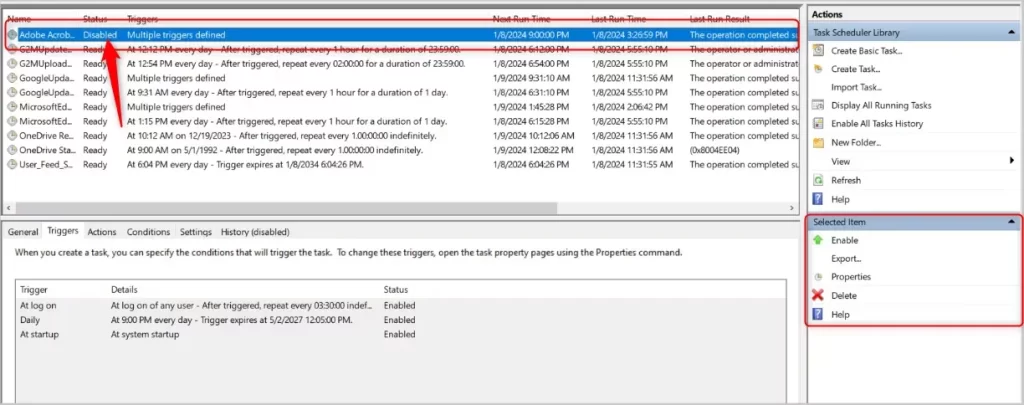
Task: Sort tasks by the Status column header
Action: click(x=95, y=20)
